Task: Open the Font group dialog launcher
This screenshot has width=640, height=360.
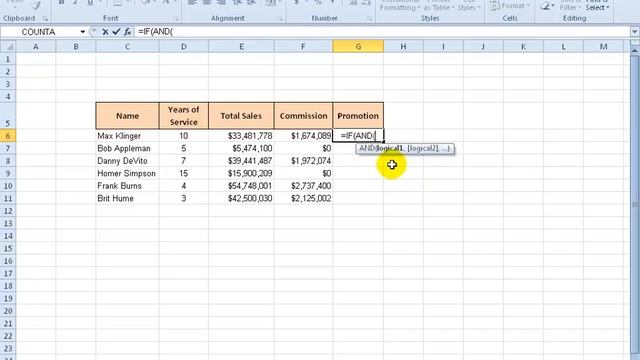Action: click(x=176, y=19)
